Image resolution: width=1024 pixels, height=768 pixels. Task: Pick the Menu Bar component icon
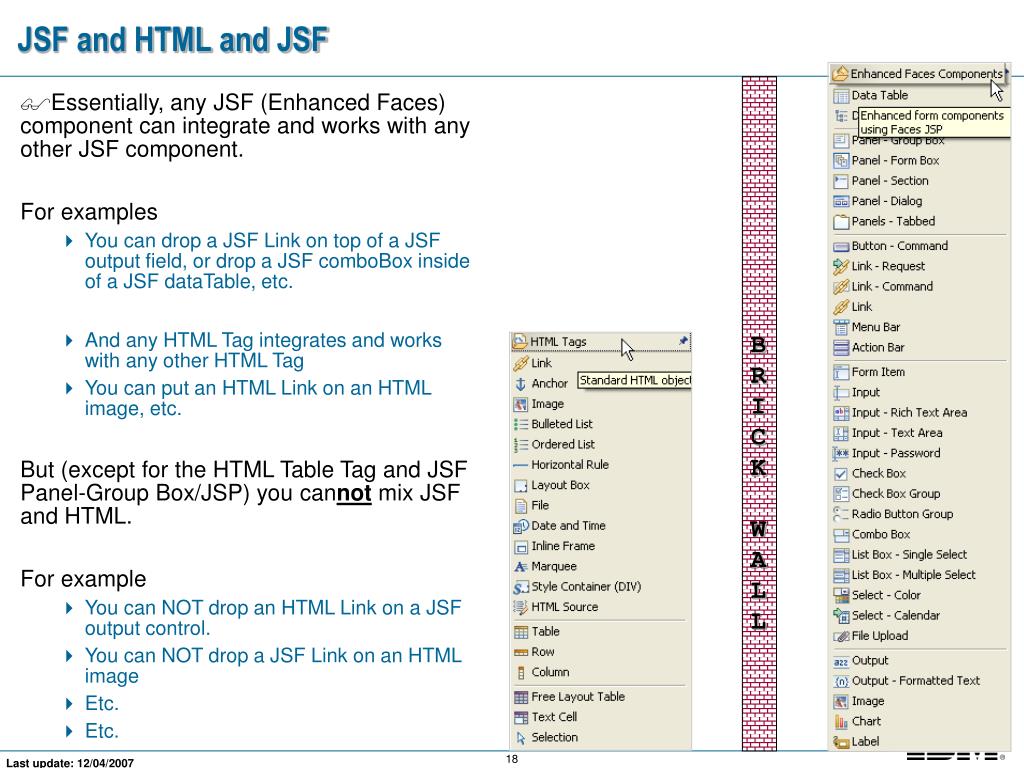point(841,327)
